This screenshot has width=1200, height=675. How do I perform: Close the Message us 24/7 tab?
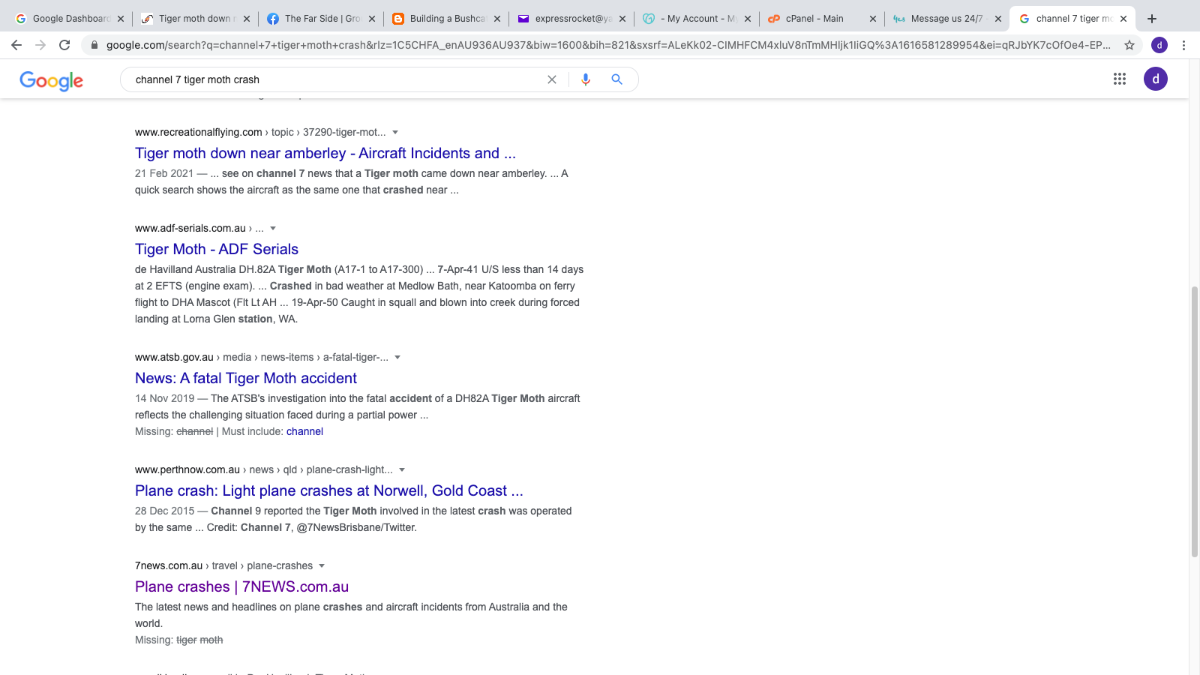point(997,19)
